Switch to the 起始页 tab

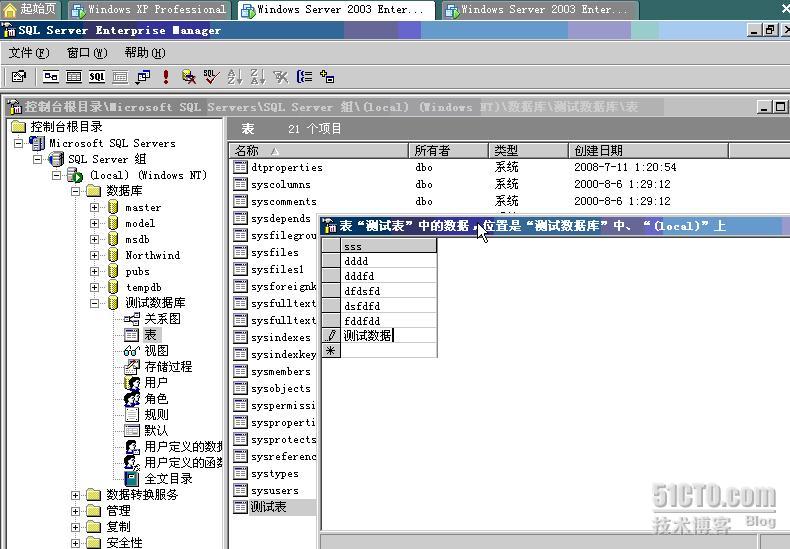pyautogui.click(x=30, y=9)
